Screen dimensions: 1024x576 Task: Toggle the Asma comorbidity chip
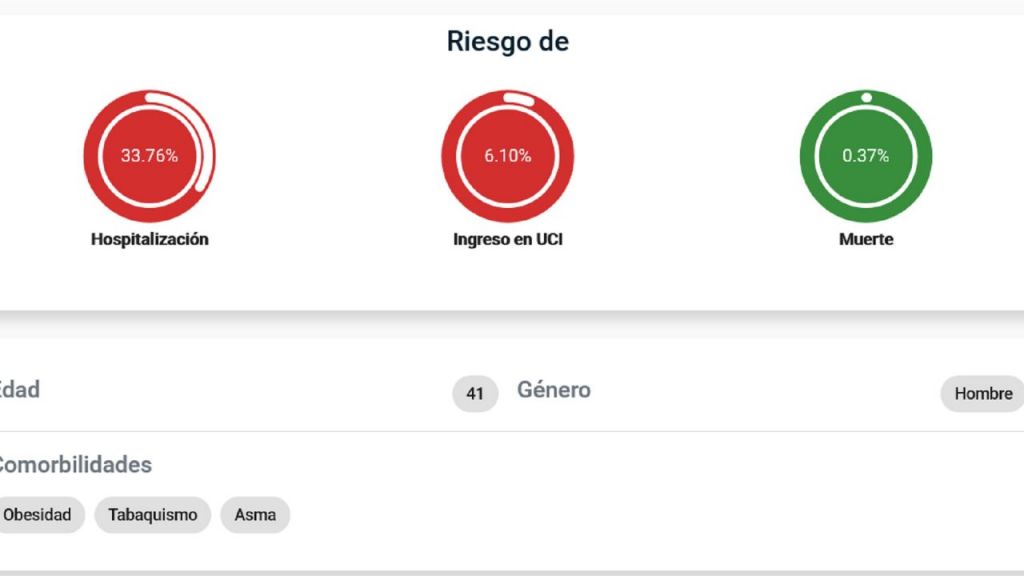point(255,515)
